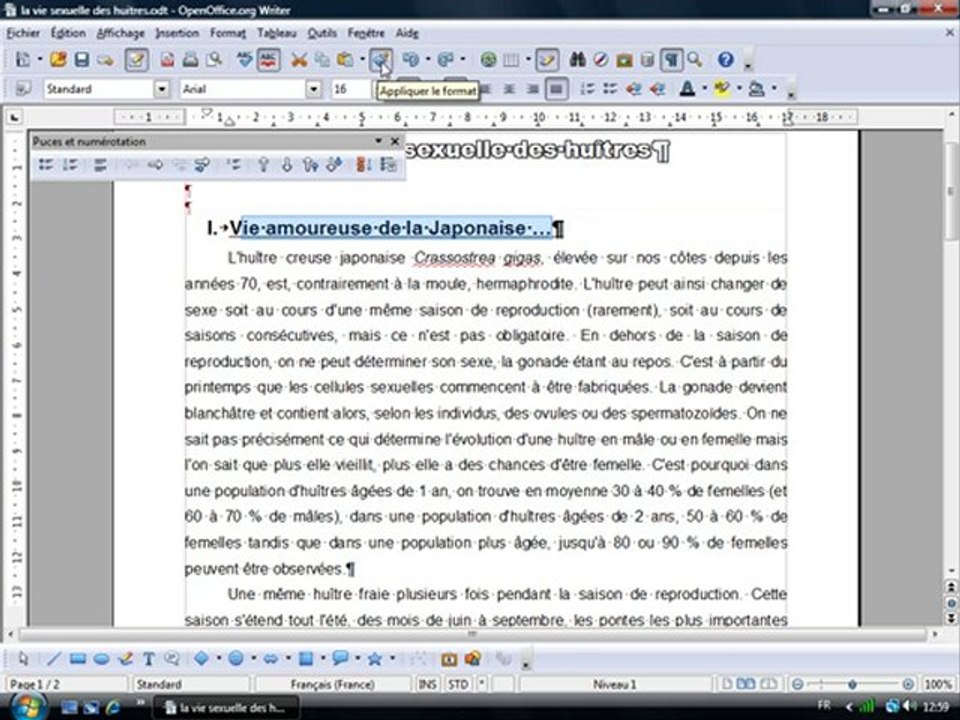
Task: Open the Affichage menu
Action: [x=121, y=33]
